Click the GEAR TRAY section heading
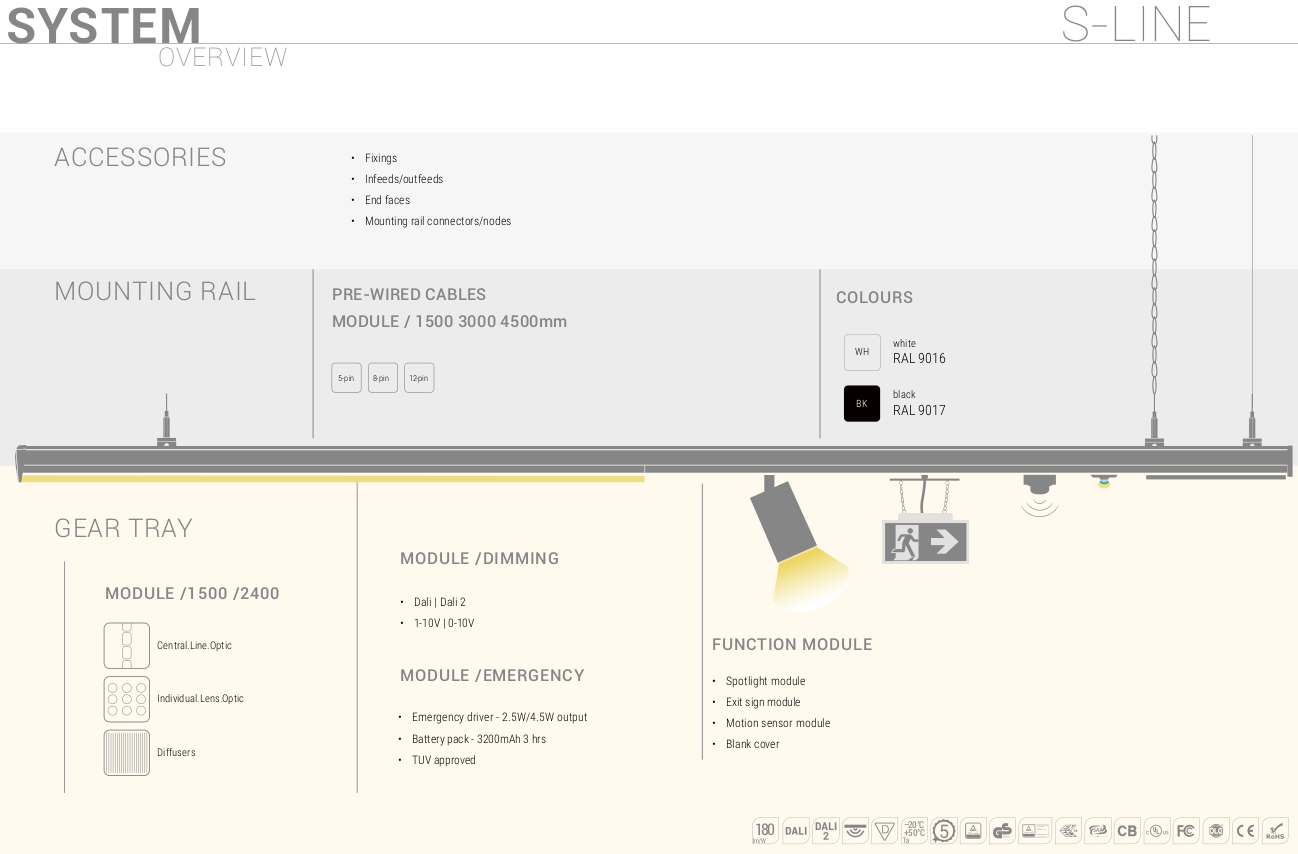Viewport: 1298px width, 854px height. 123,528
